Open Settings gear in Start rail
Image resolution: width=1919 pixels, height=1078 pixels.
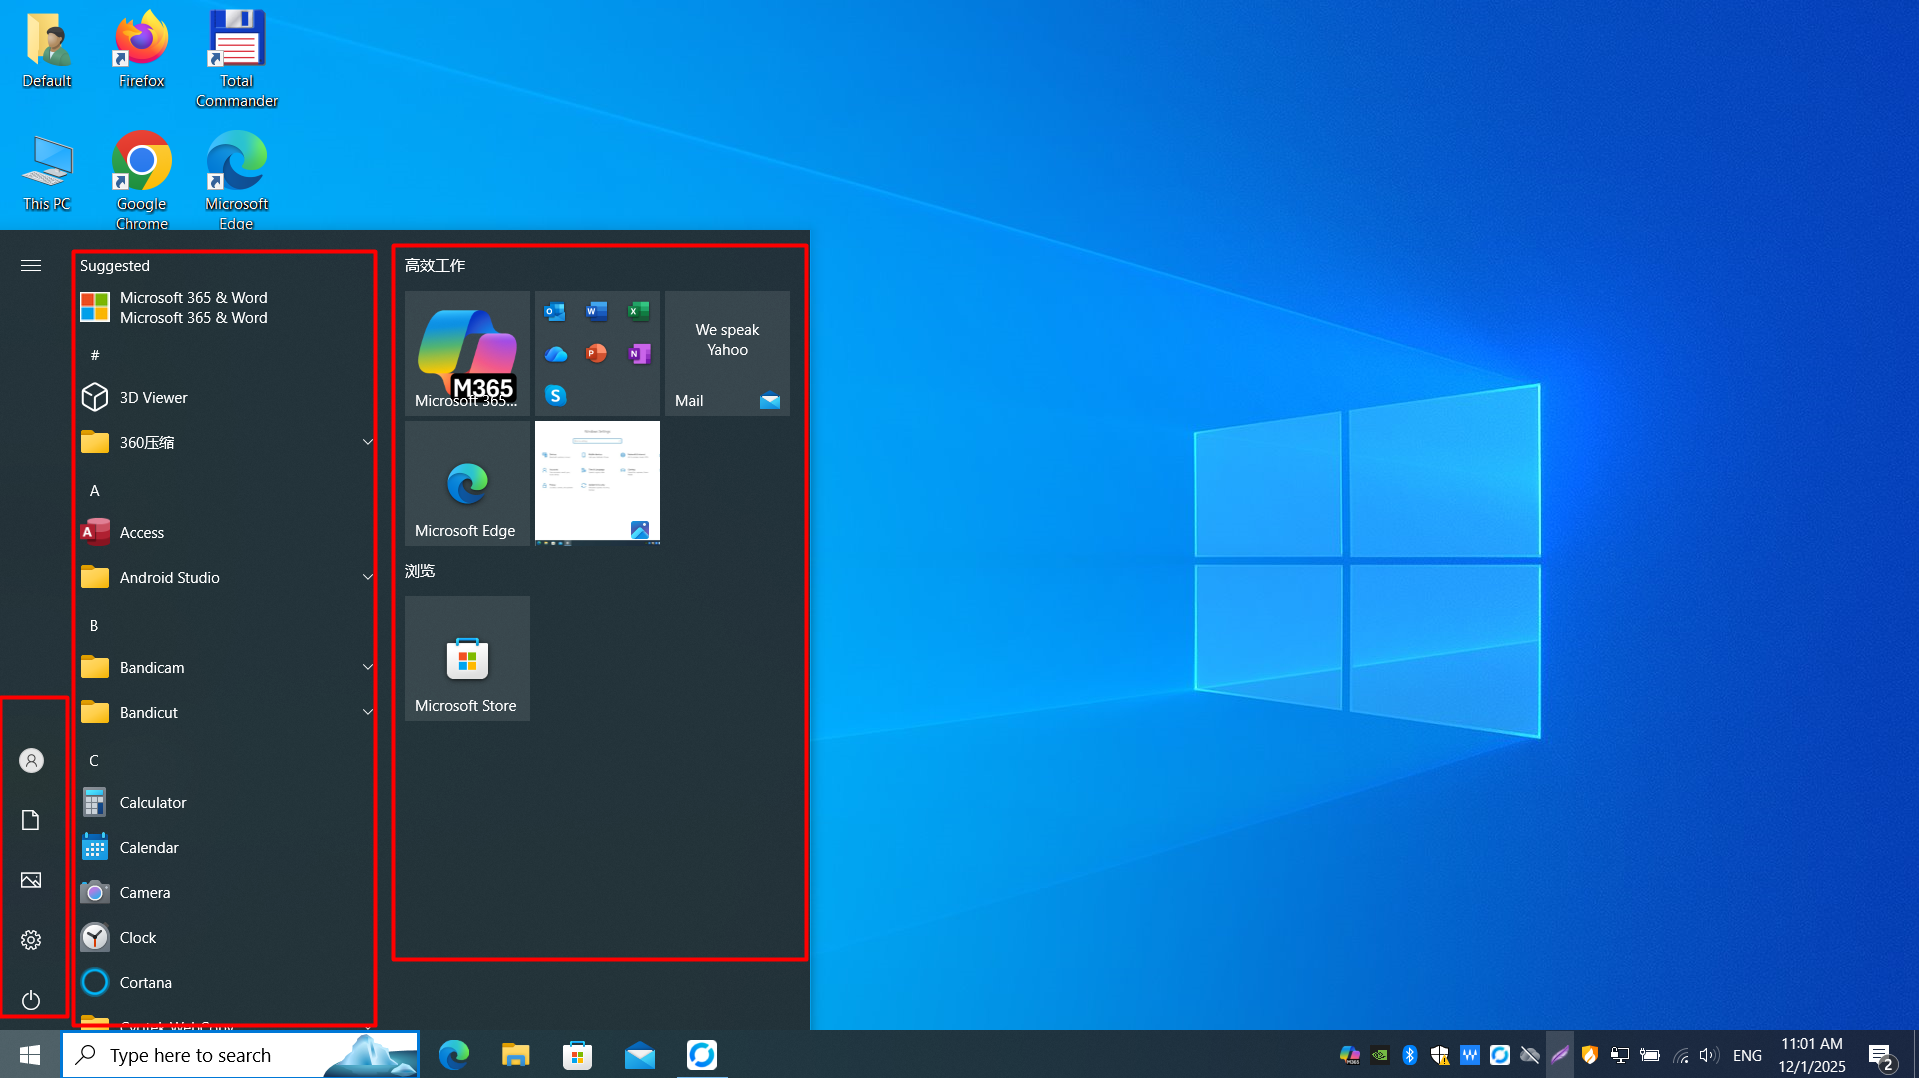tap(31, 940)
